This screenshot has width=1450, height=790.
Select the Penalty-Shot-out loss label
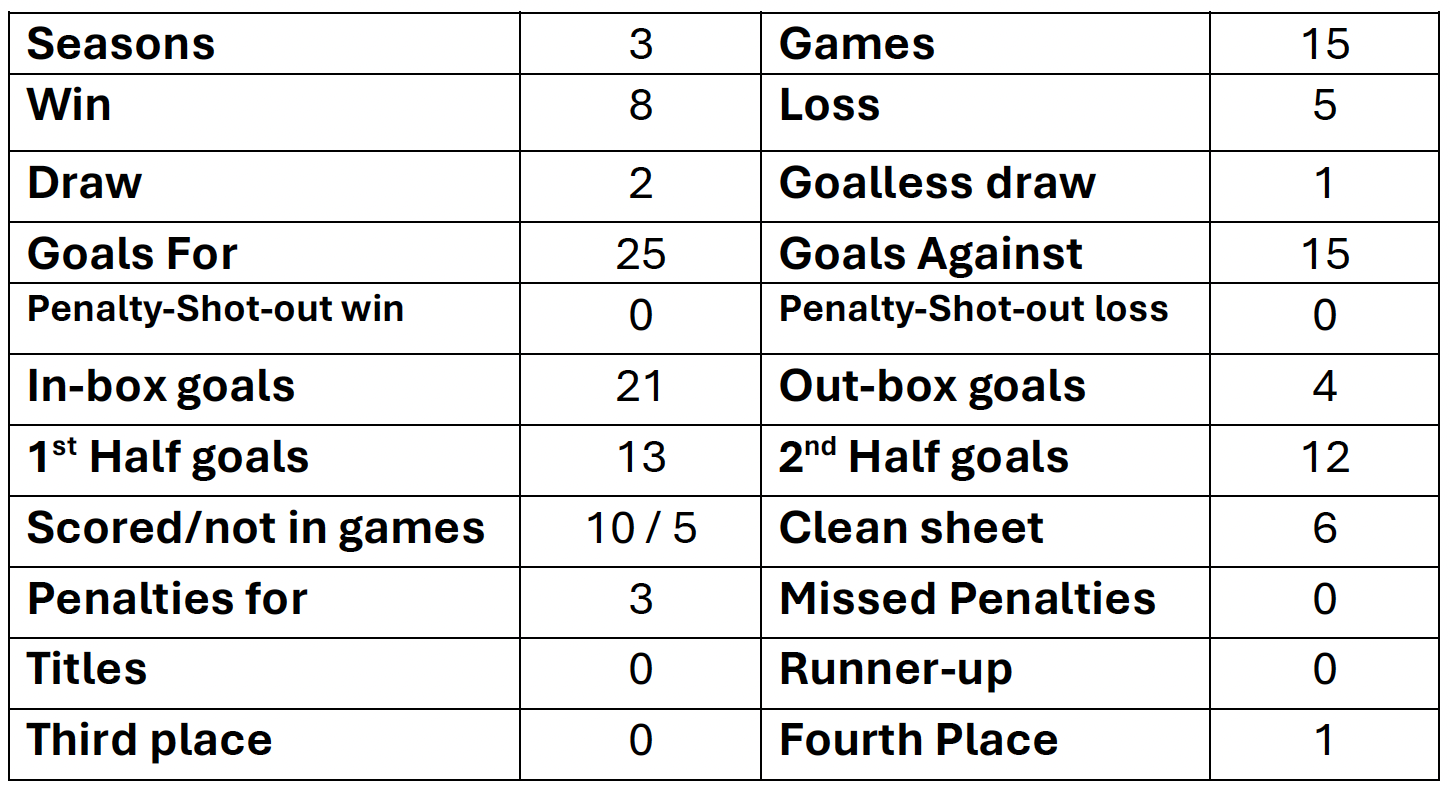click(x=973, y=309)
